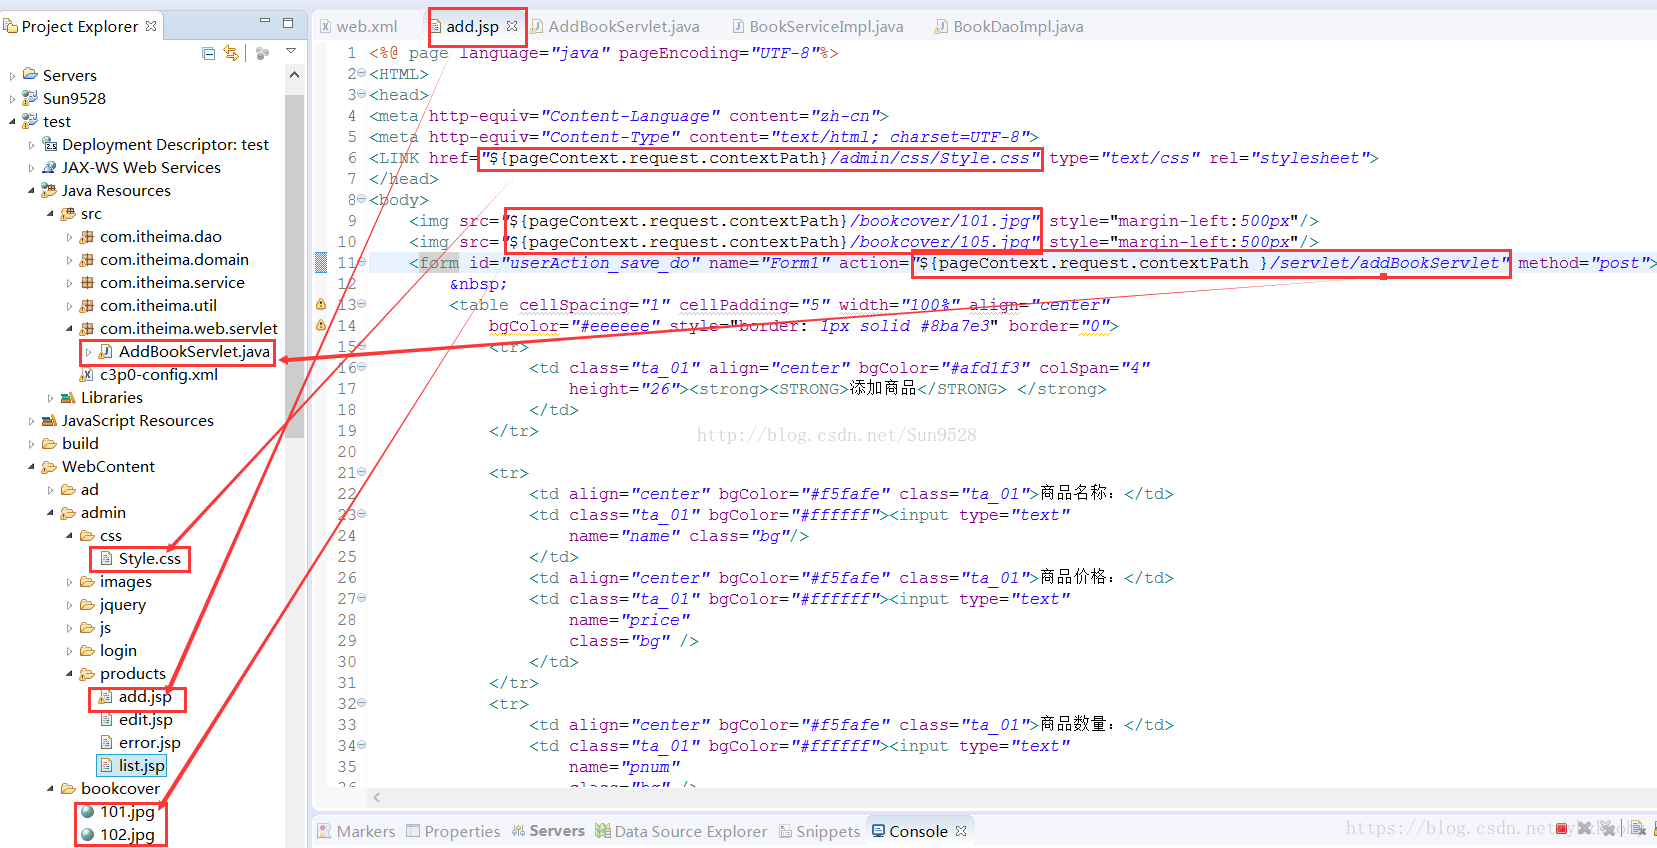Image resolution: width=1657 pixels, height=848 pixels.
Task: Click the Deployment Descriptor icon
Action: pyautogui.click(x=50, y=144)
